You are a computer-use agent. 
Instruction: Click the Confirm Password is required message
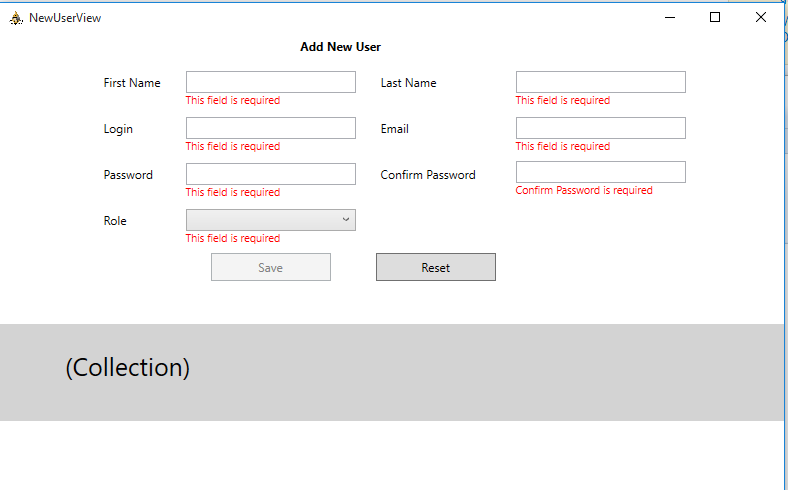tap(584, 190)
